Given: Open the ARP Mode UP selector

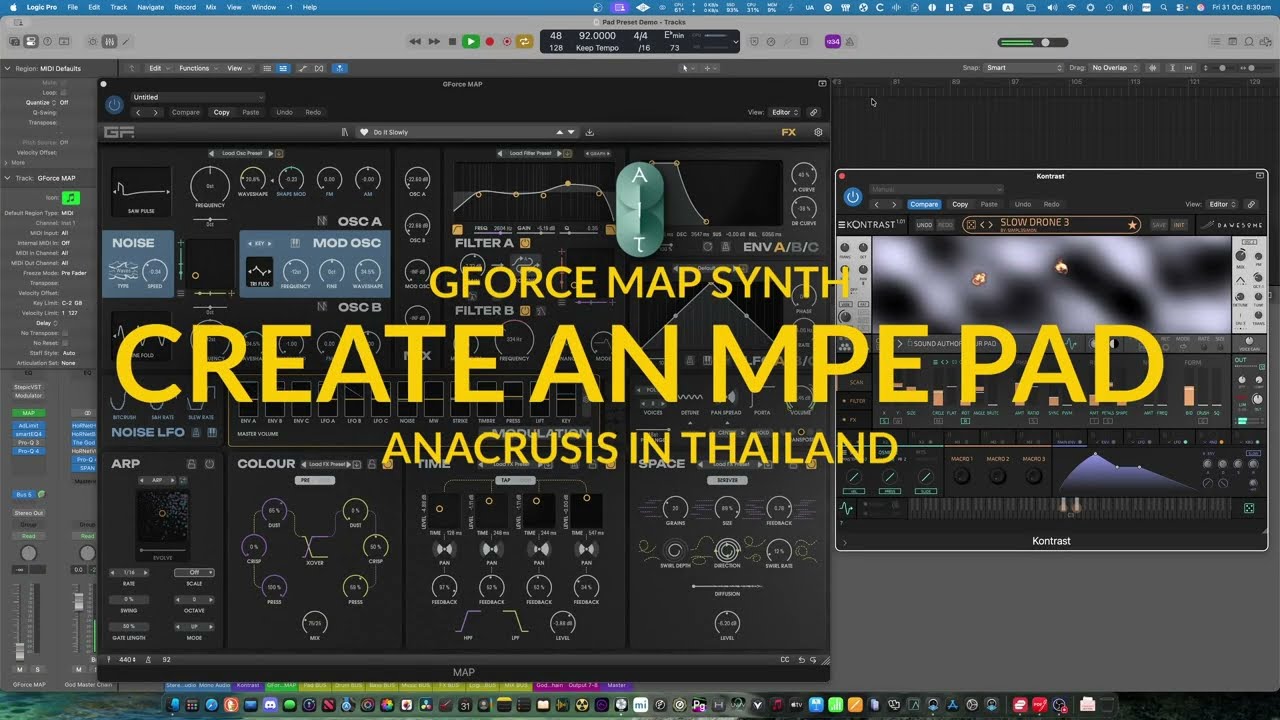Looking at the screenshot, I should pos(194,626).
